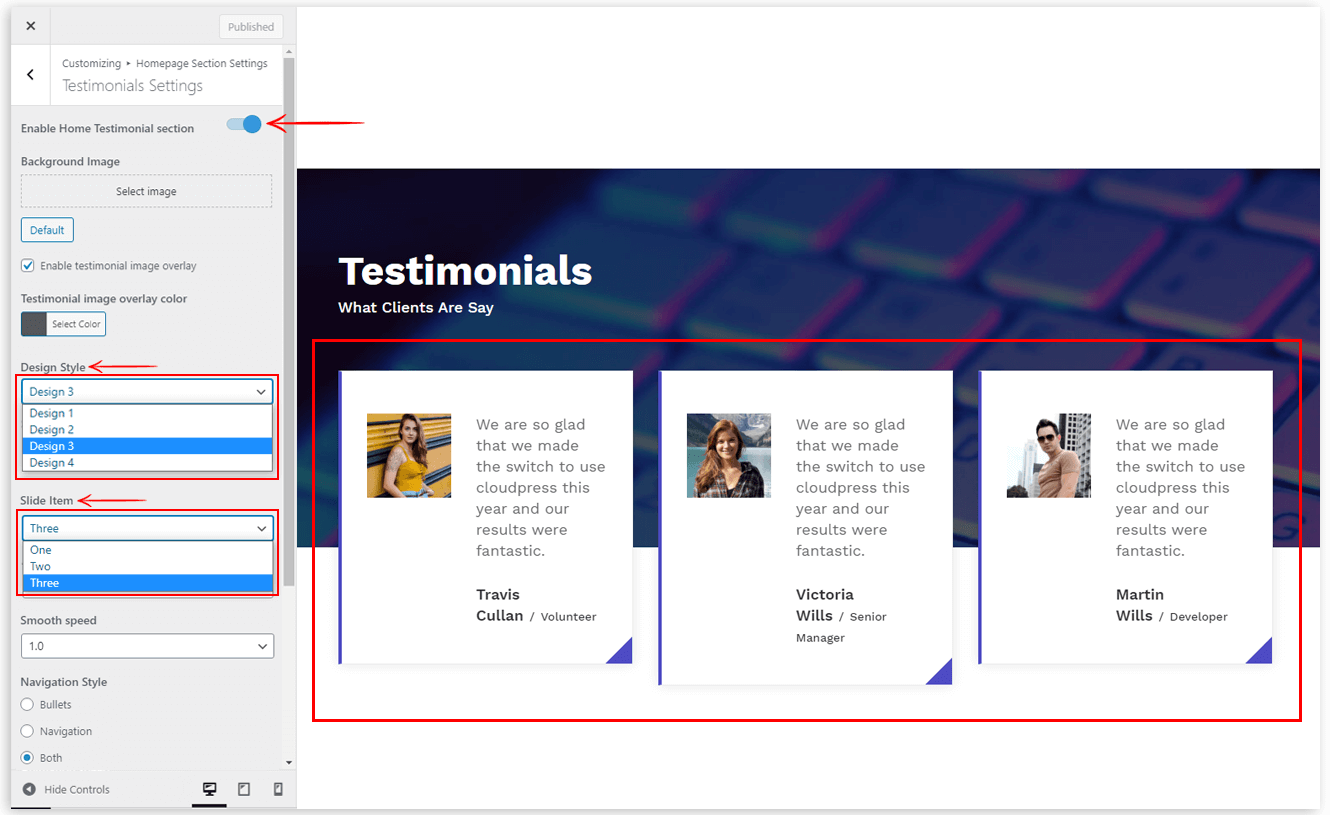This screenshot has height=815, width=1330.
Task: Open the Design Style dropdown
Action: (147, 392)
